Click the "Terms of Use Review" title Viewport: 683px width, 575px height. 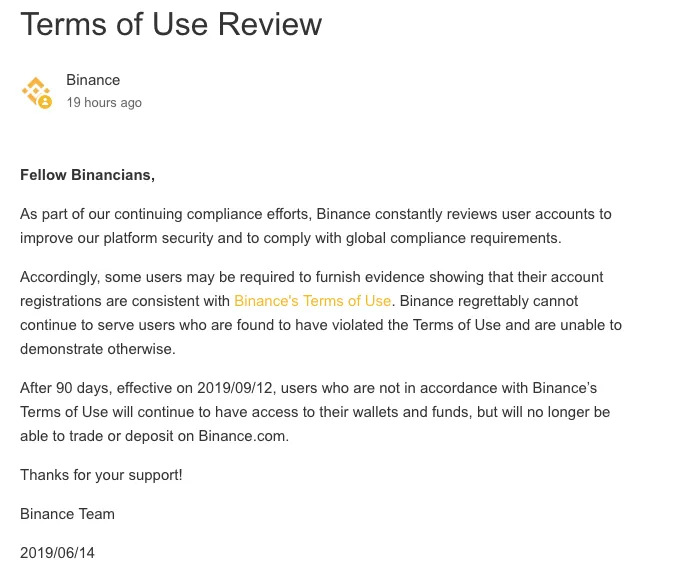171,25
